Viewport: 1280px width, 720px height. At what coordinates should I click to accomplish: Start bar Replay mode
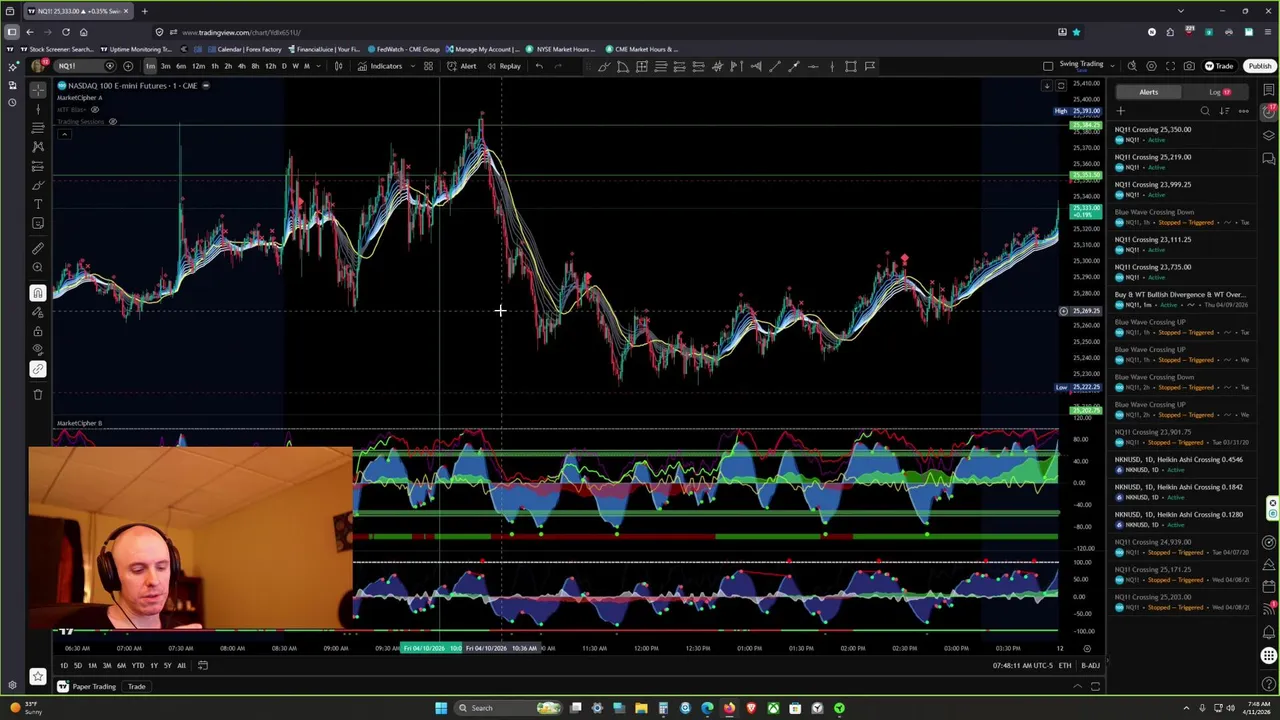[504, 66]
